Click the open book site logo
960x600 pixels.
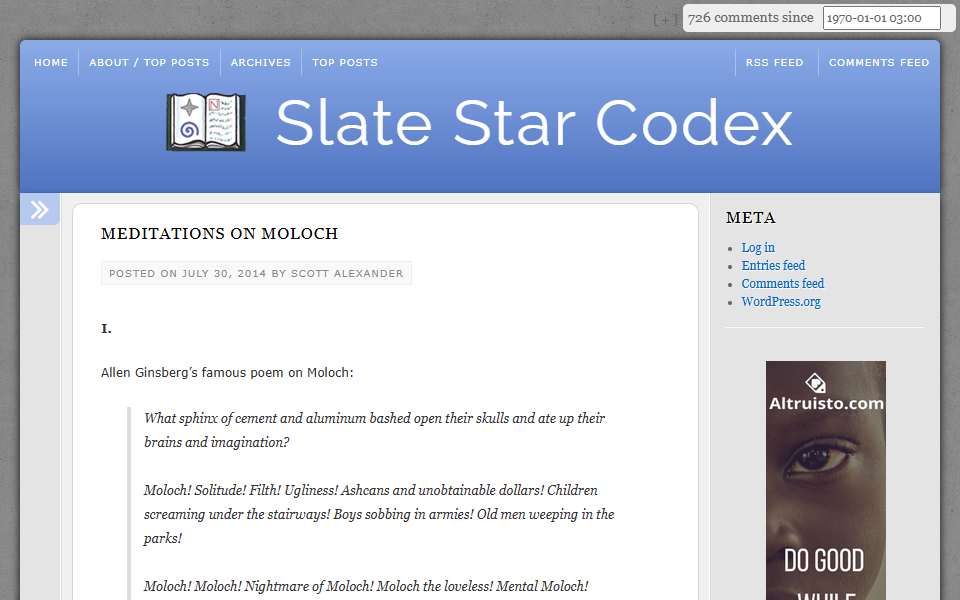coord(206,122)
